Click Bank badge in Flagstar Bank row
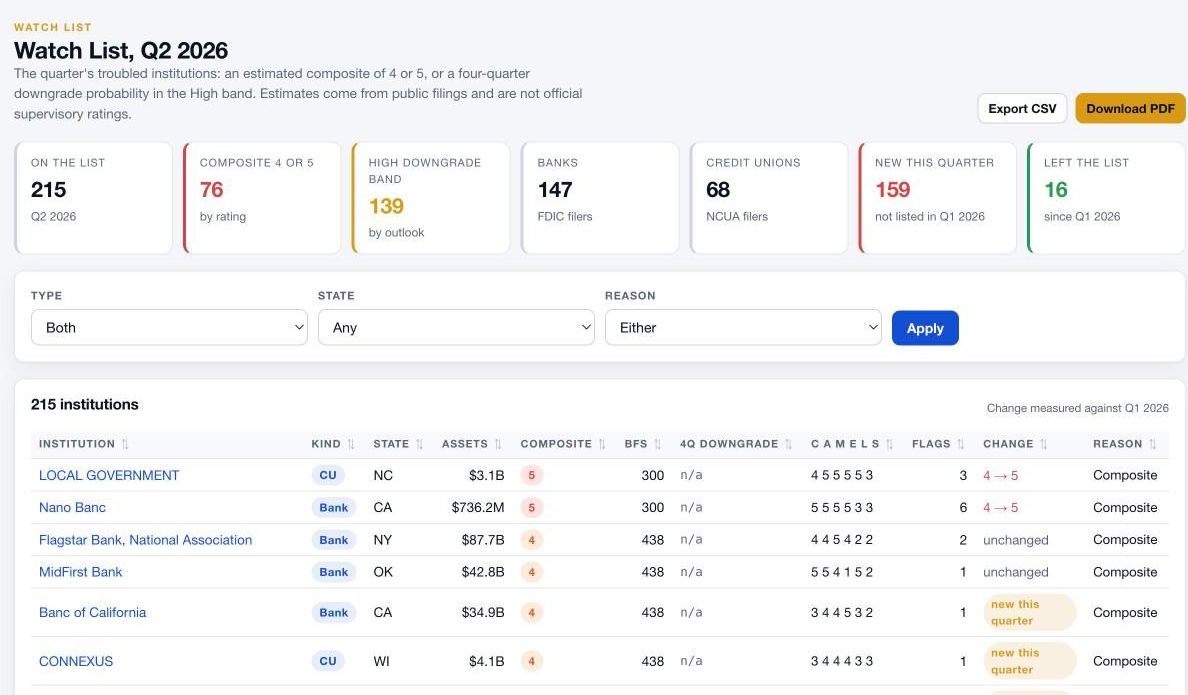 click(x=333, y=540)
